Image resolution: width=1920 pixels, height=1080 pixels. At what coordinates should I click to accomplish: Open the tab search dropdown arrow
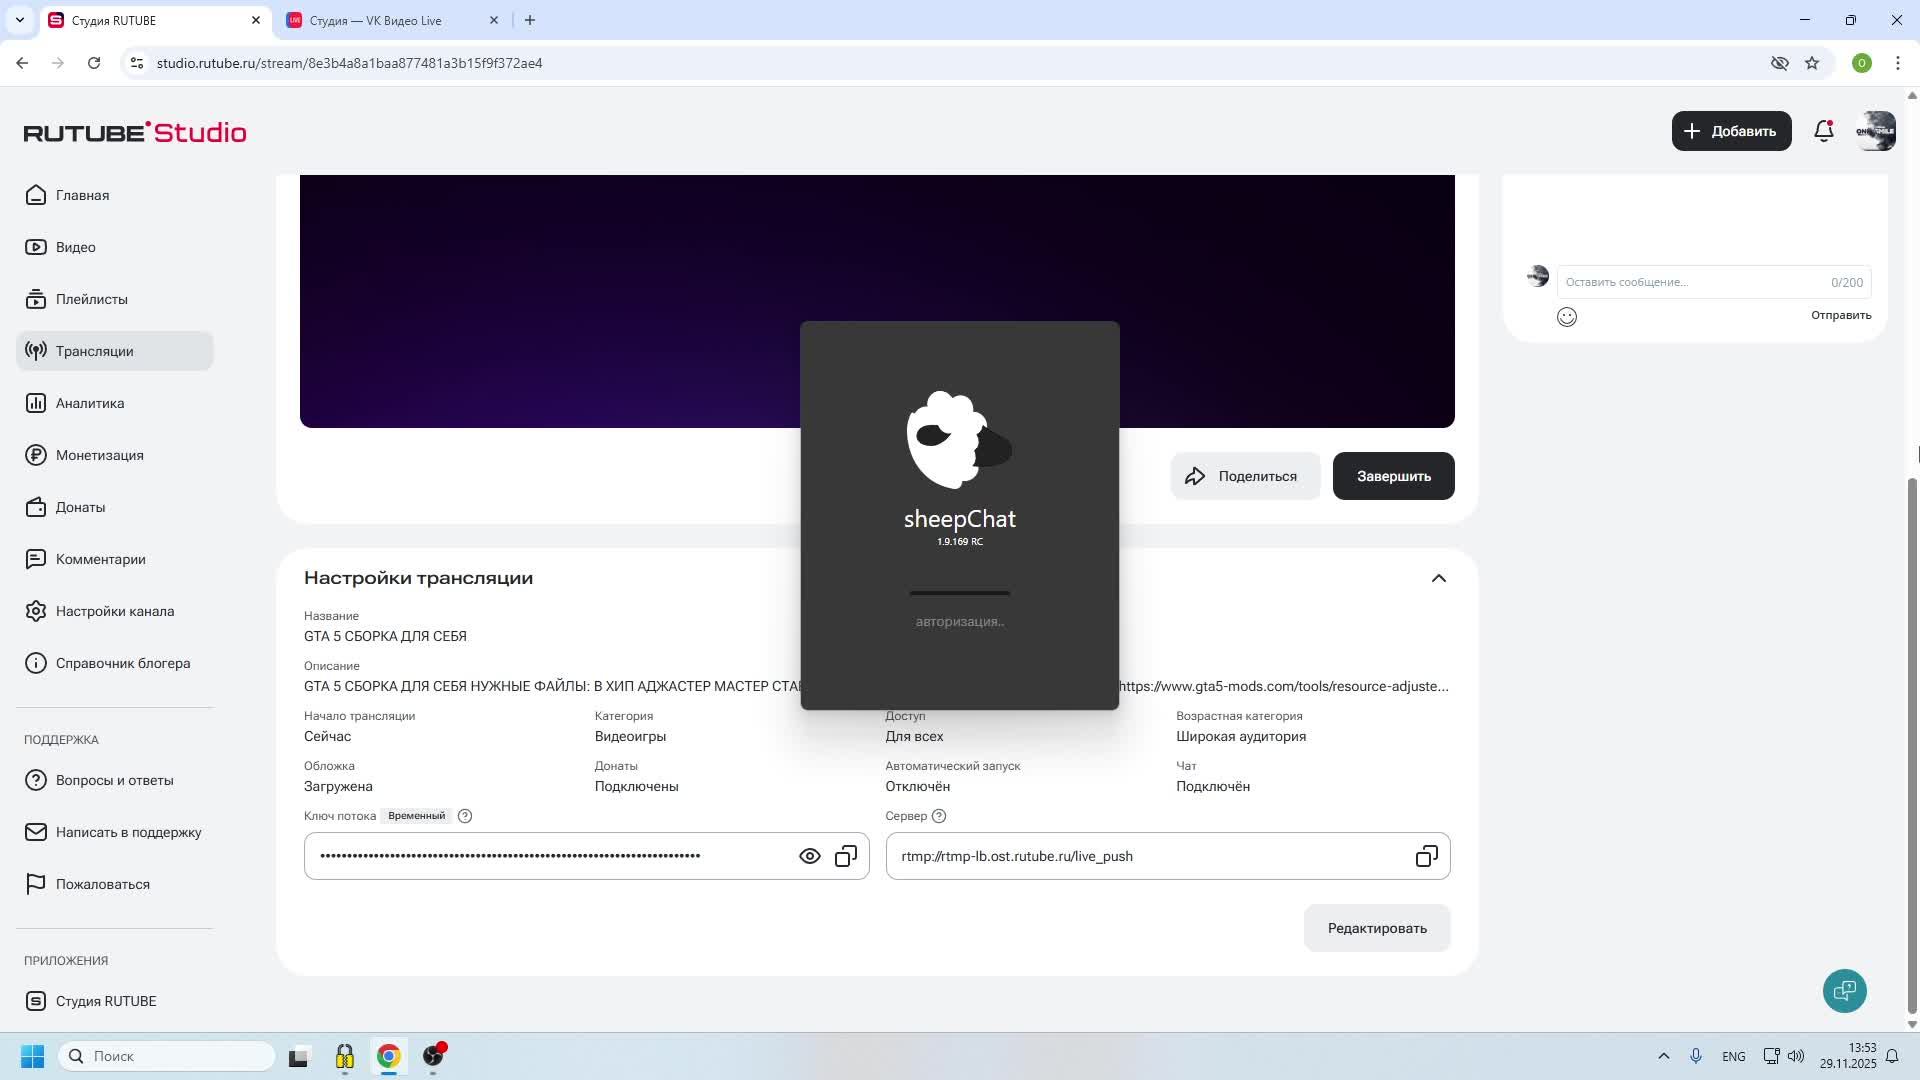[x=19, y=20]
